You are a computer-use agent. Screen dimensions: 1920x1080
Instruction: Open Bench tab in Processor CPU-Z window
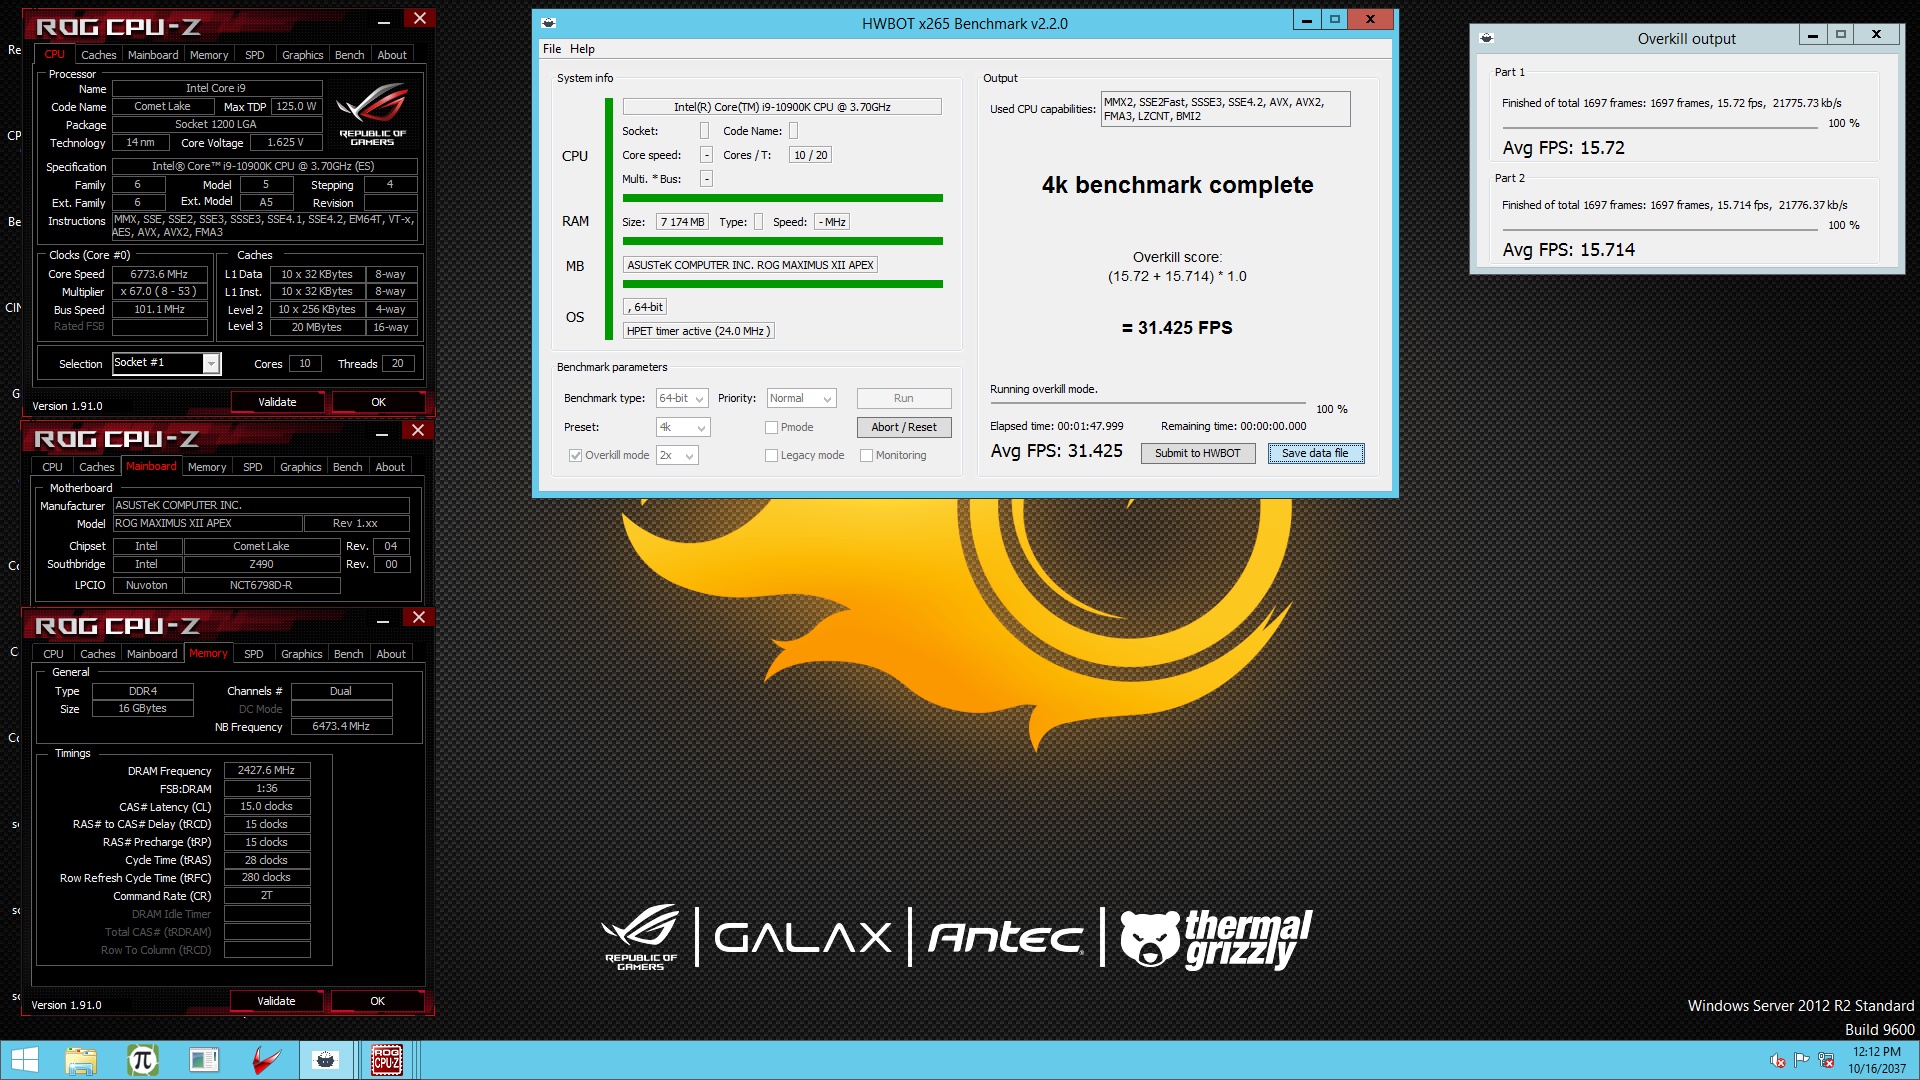pos(349,55)
